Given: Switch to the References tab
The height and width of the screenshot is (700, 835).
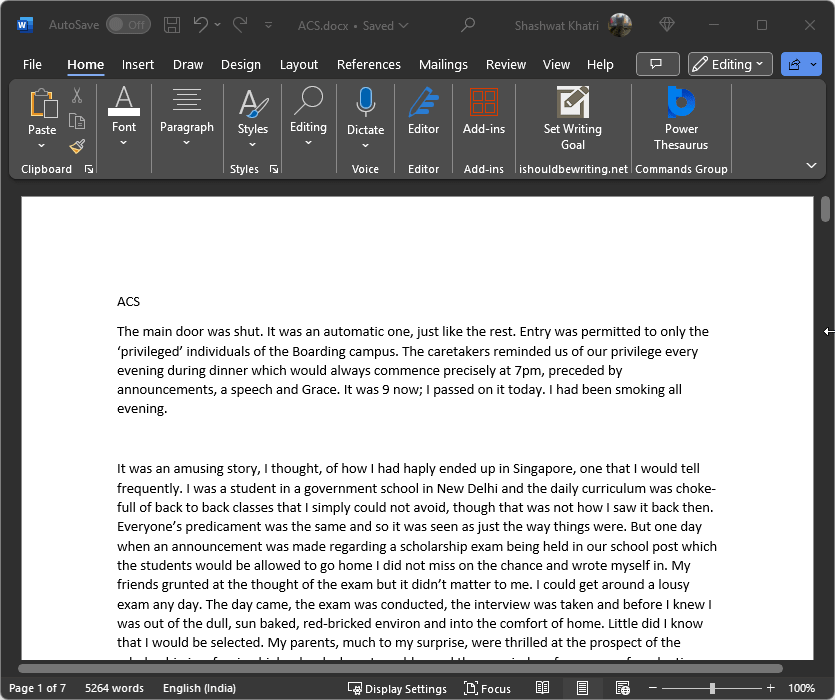Looking at the screenshot, I should click(x=368, y=64).
